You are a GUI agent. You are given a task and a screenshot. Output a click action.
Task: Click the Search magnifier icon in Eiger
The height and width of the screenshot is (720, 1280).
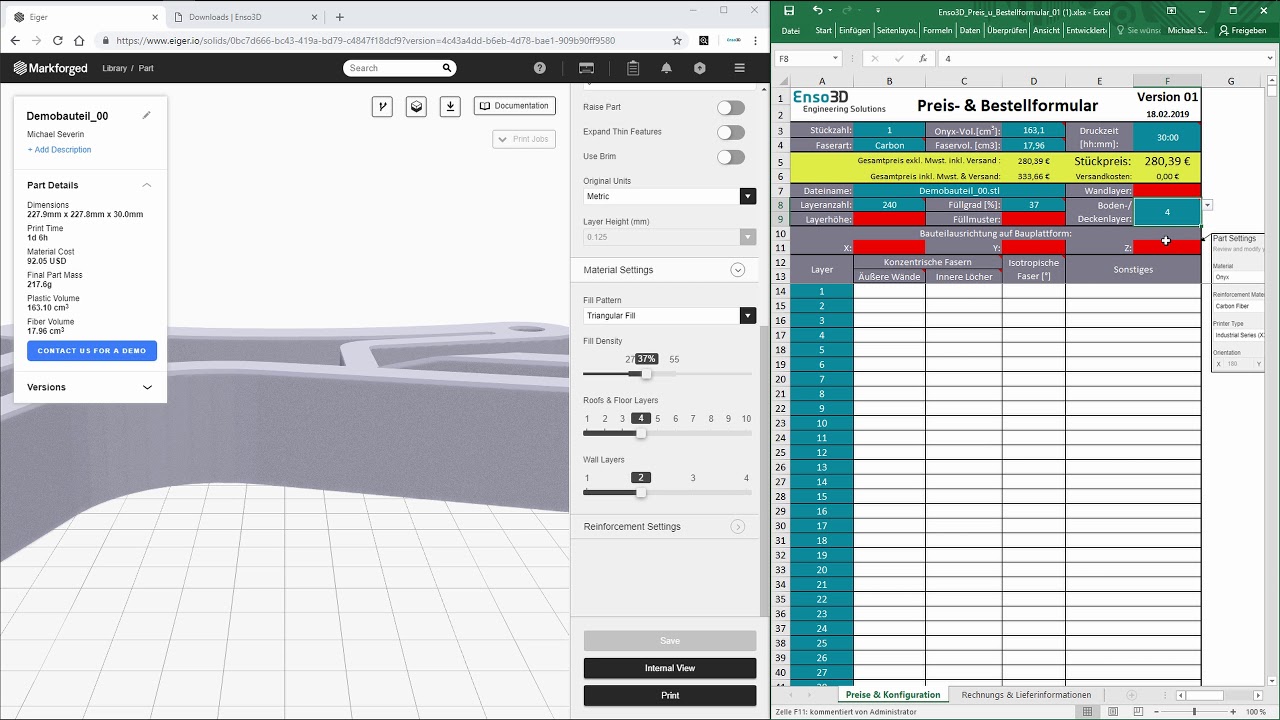[x=447, y=68]
